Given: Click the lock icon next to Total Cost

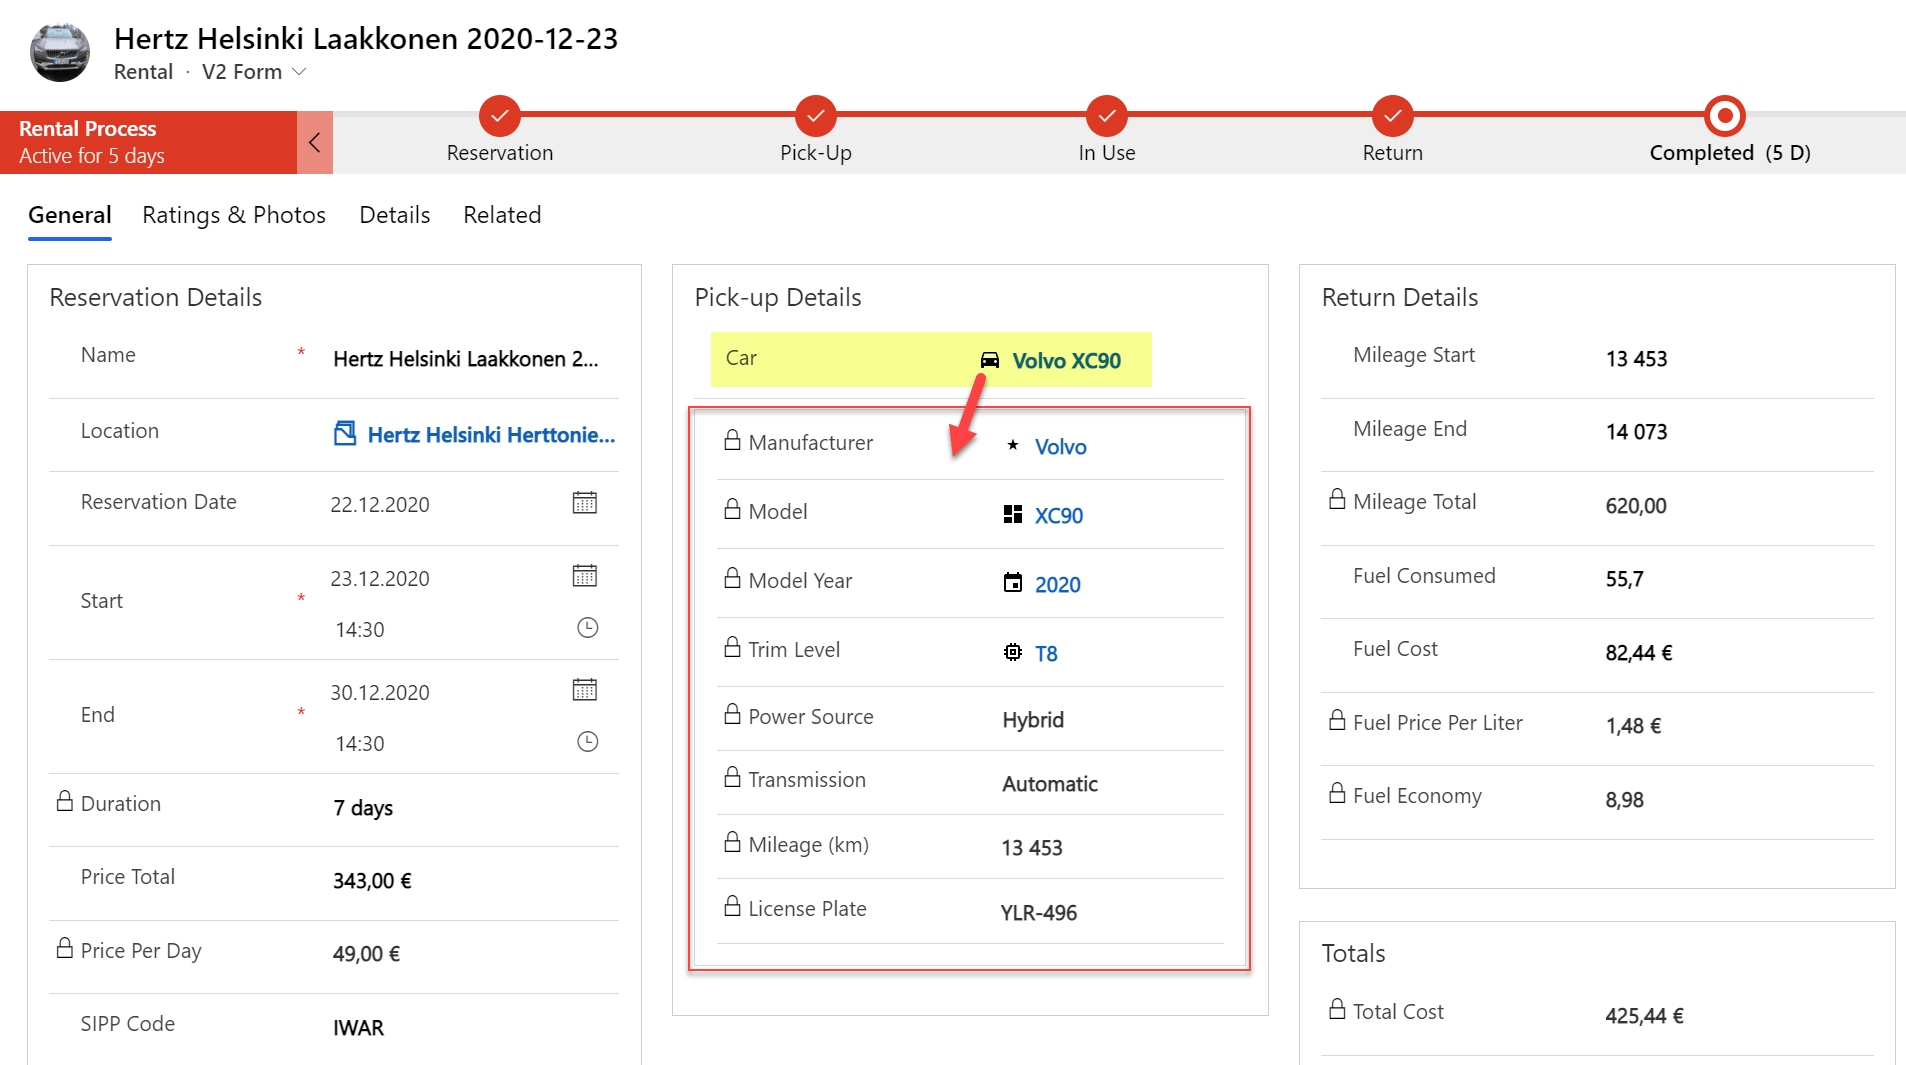Looking at the screenshot, I should (1337, 1009).
